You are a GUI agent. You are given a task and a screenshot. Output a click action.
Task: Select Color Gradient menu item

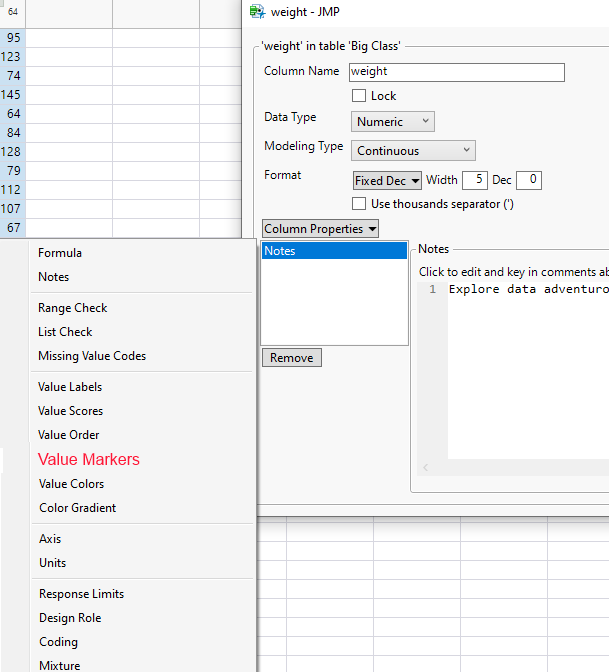tap(78, 508)
